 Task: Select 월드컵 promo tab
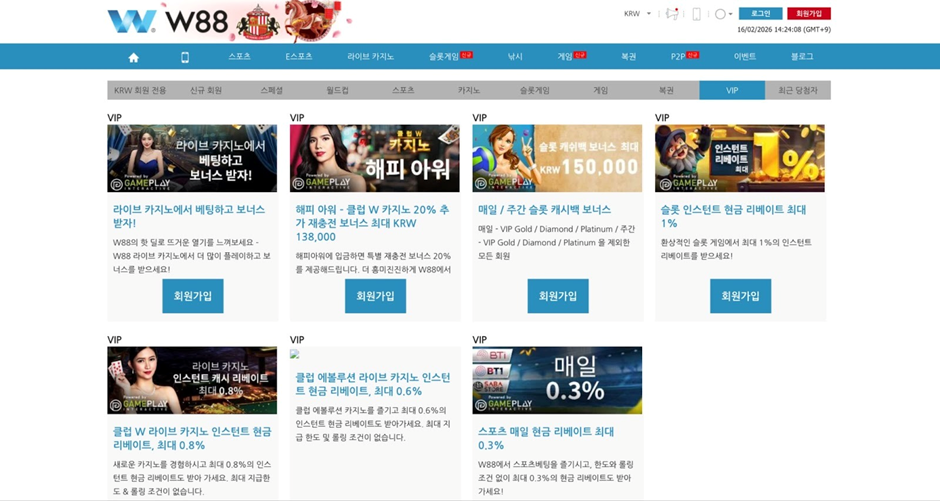tap(338, 90)
